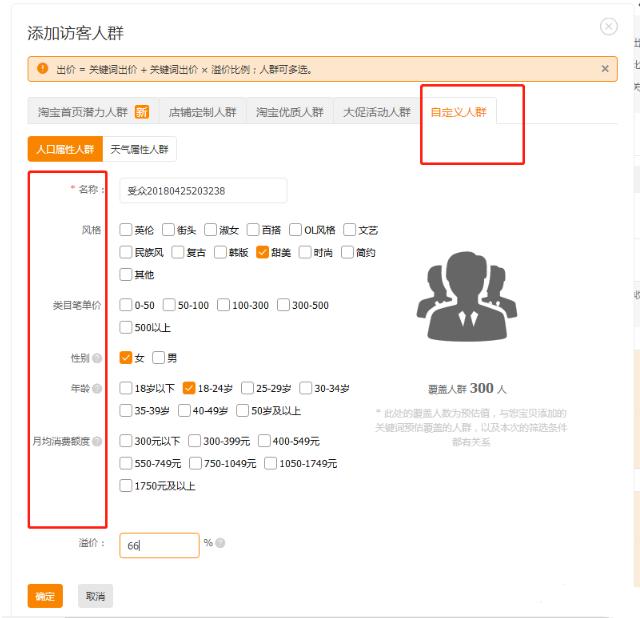640x618 pixels.
Task: Check the 30-34岁 age checkbox
Action: point(306,388)
